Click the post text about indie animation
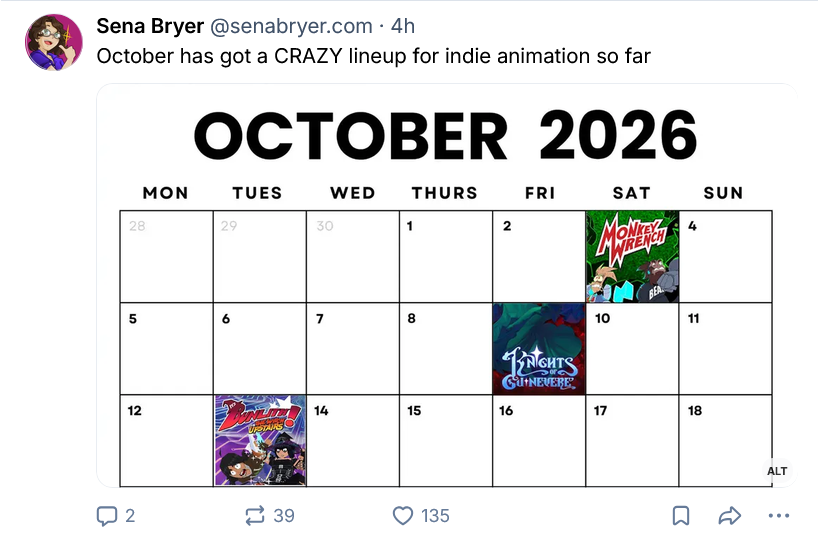The image size is (818, 545). [374, 56]
